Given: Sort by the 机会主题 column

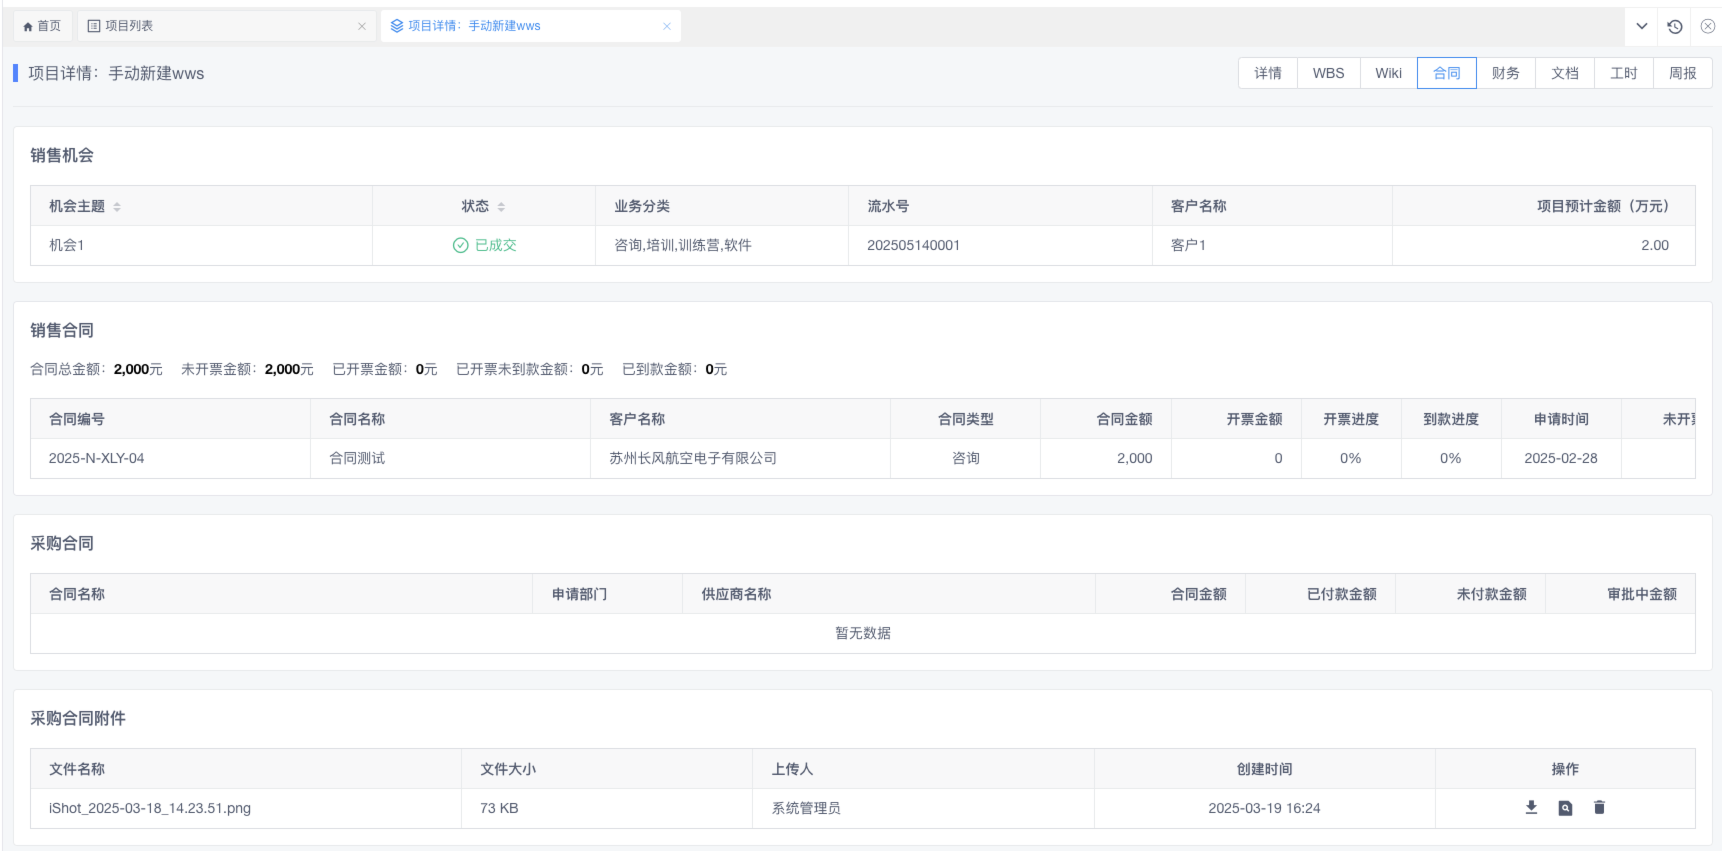Looking at the screenshot, I should tap(117, 207).
